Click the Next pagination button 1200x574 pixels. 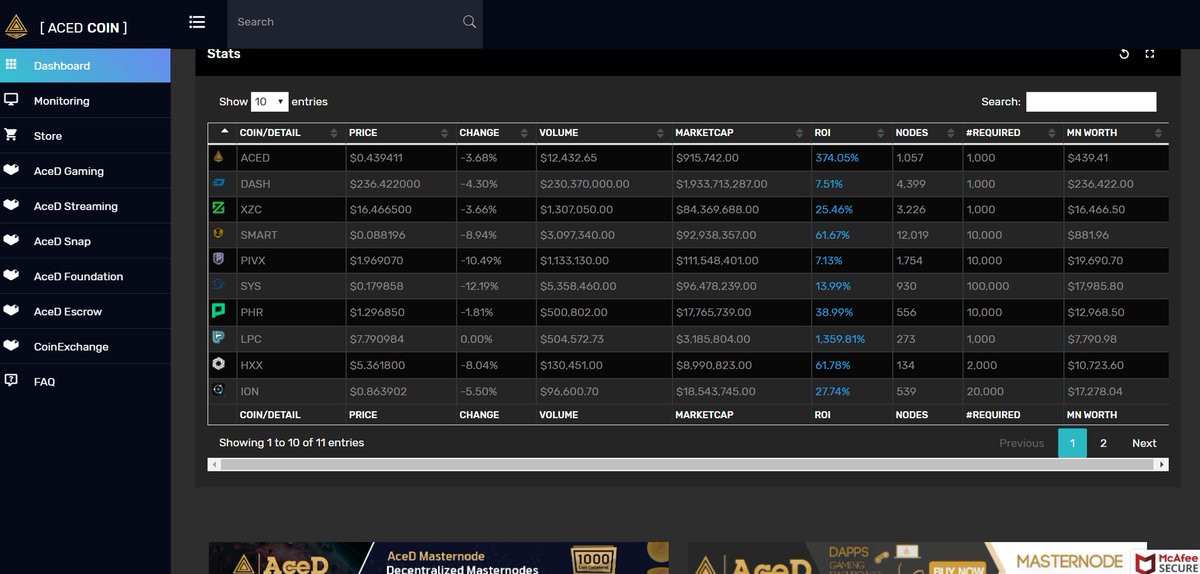[x=1144, y=443]
